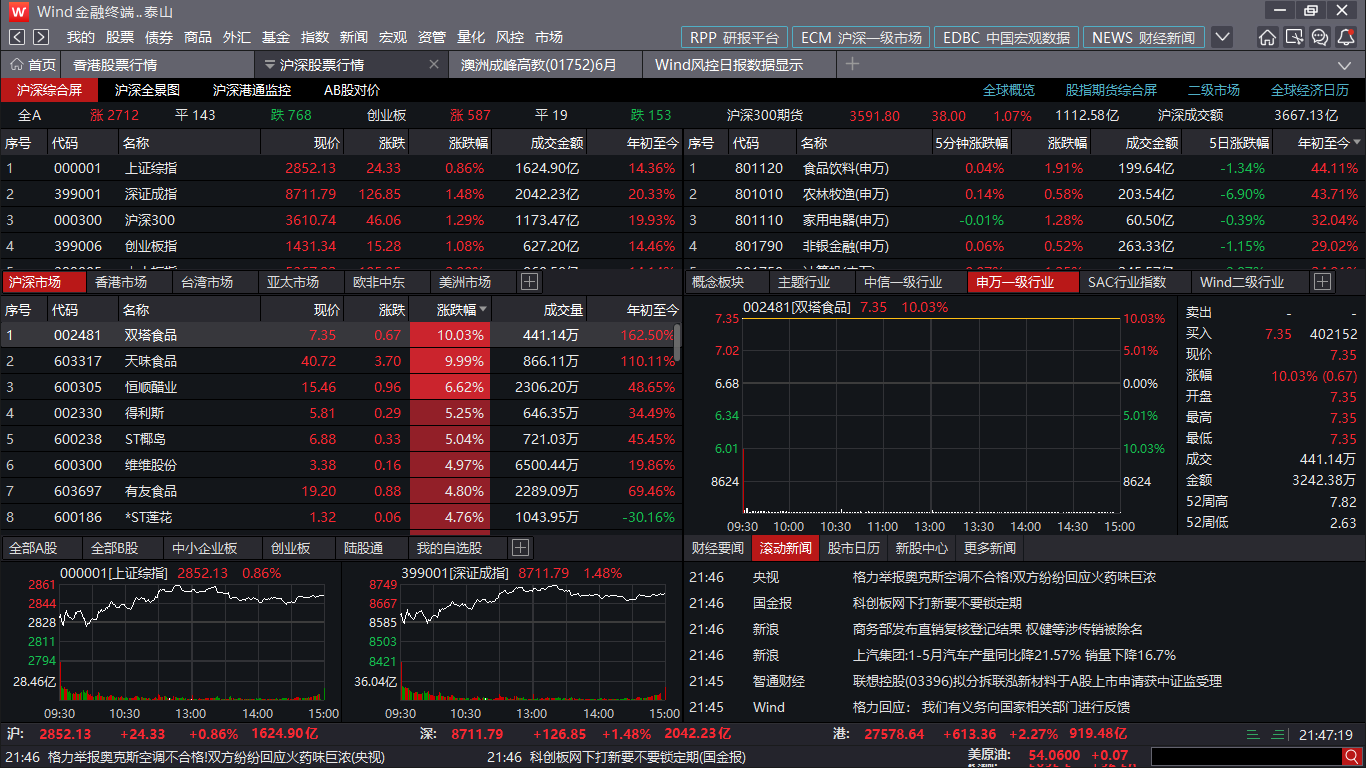The image size is (1366, 768).
Task: Add a market tab after 美洲市场
Action: coord(528,282)
